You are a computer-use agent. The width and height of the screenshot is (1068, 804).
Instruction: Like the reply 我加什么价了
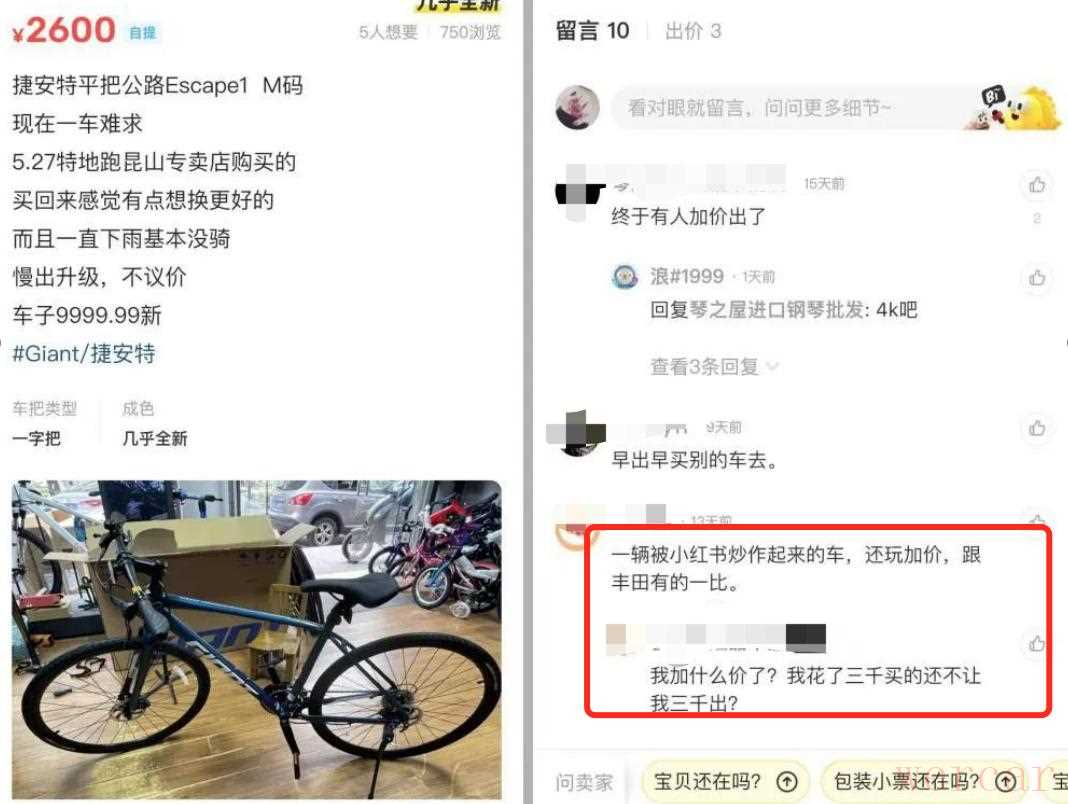coord(1037,643)
